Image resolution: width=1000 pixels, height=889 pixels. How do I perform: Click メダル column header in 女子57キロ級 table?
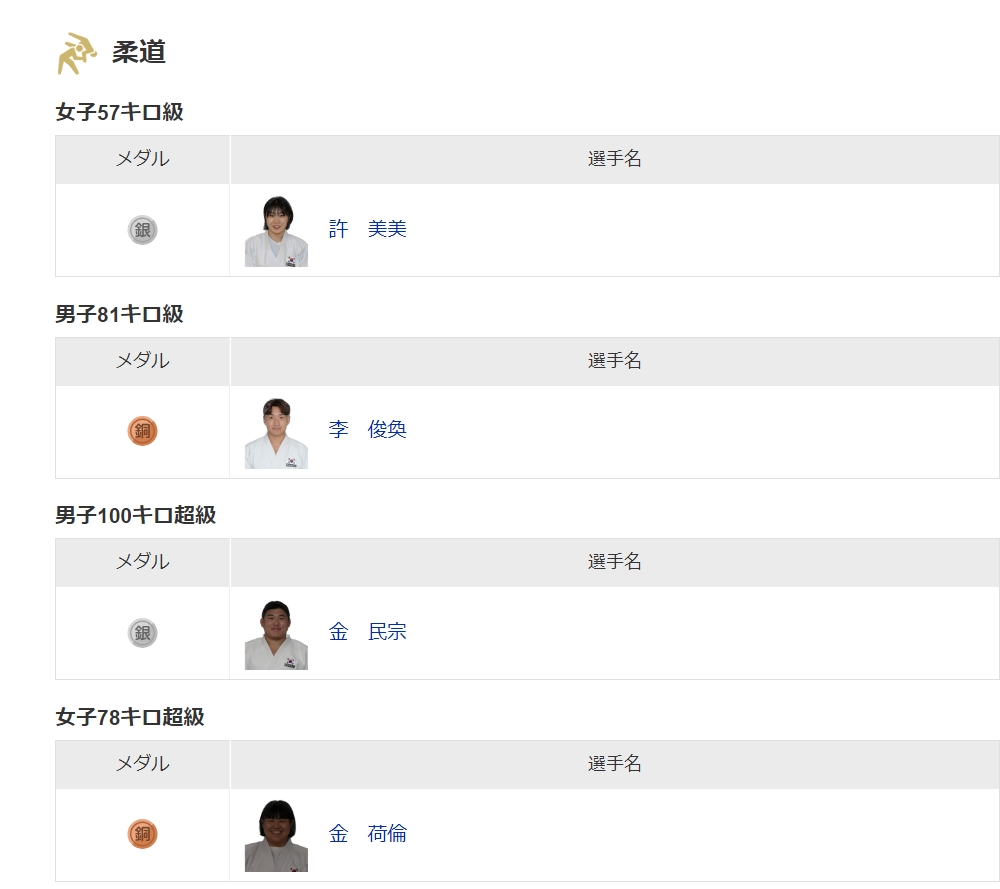[142, 159]
